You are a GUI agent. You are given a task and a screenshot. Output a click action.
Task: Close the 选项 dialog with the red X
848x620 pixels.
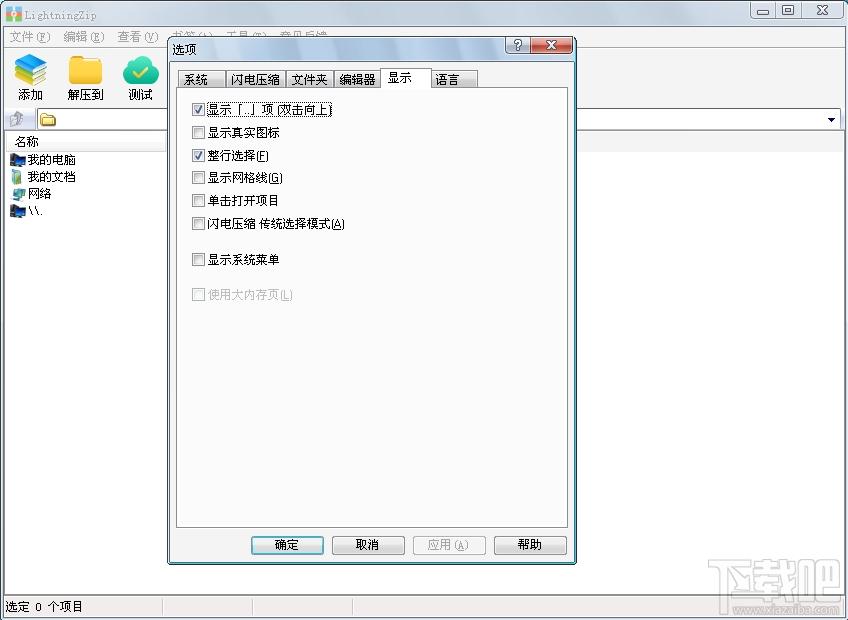click(551, 45)
